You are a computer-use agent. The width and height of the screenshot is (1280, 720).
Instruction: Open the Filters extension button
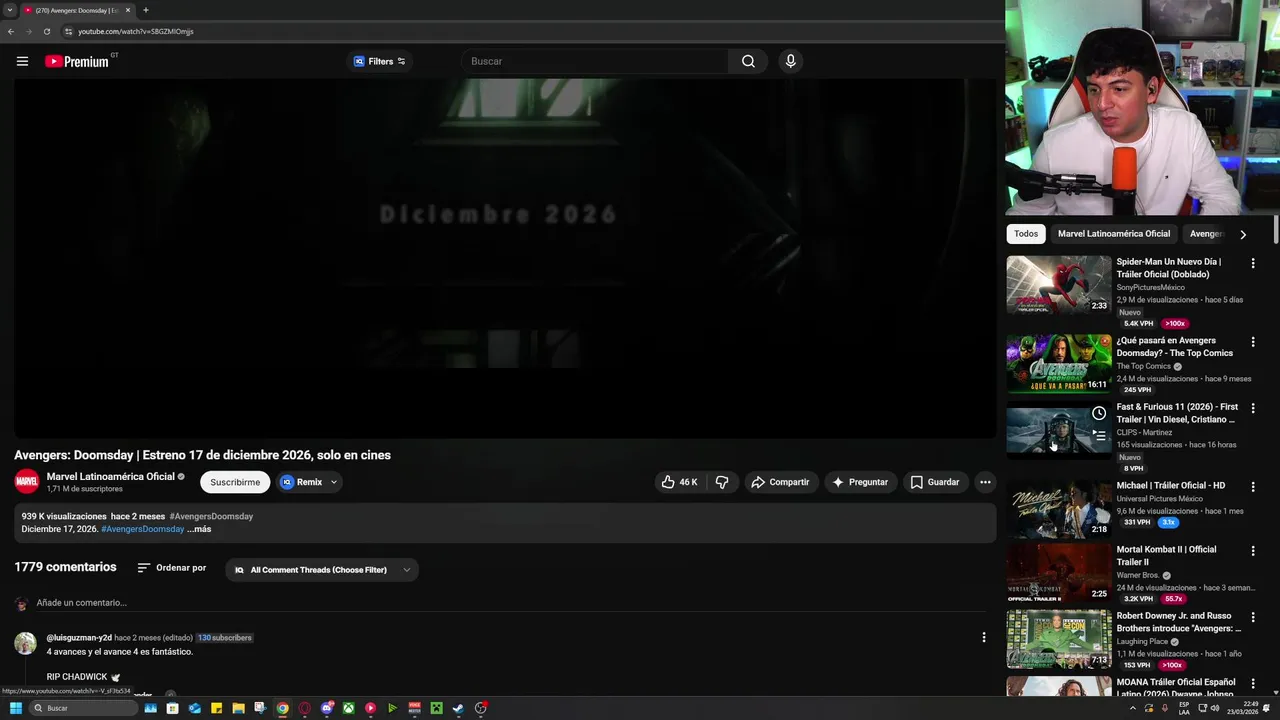[379, 61]
